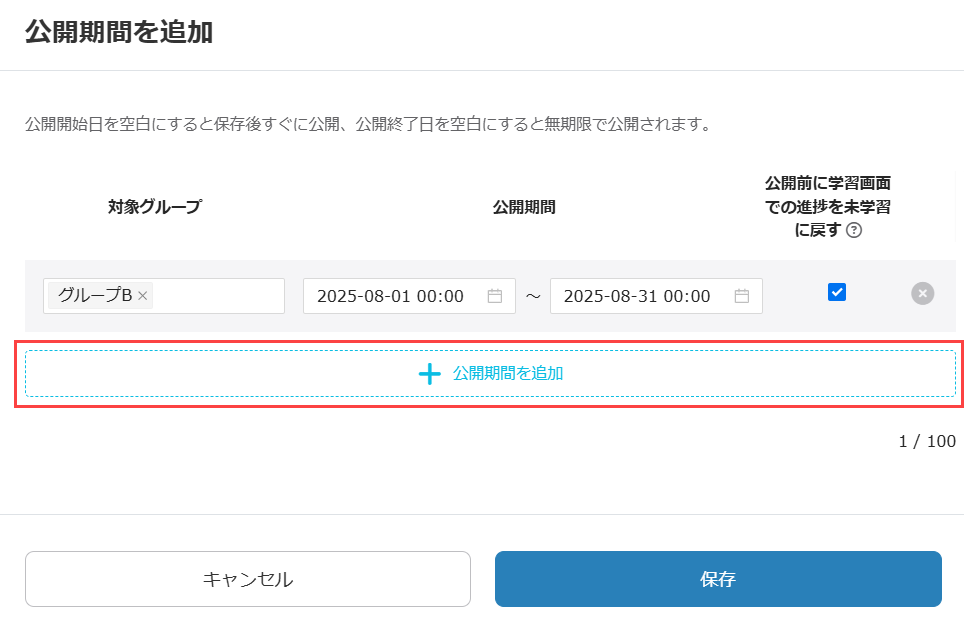Click the dialog title 公開期間を追加
Viewport: 964px width, 624px height.
coord(119,31)
